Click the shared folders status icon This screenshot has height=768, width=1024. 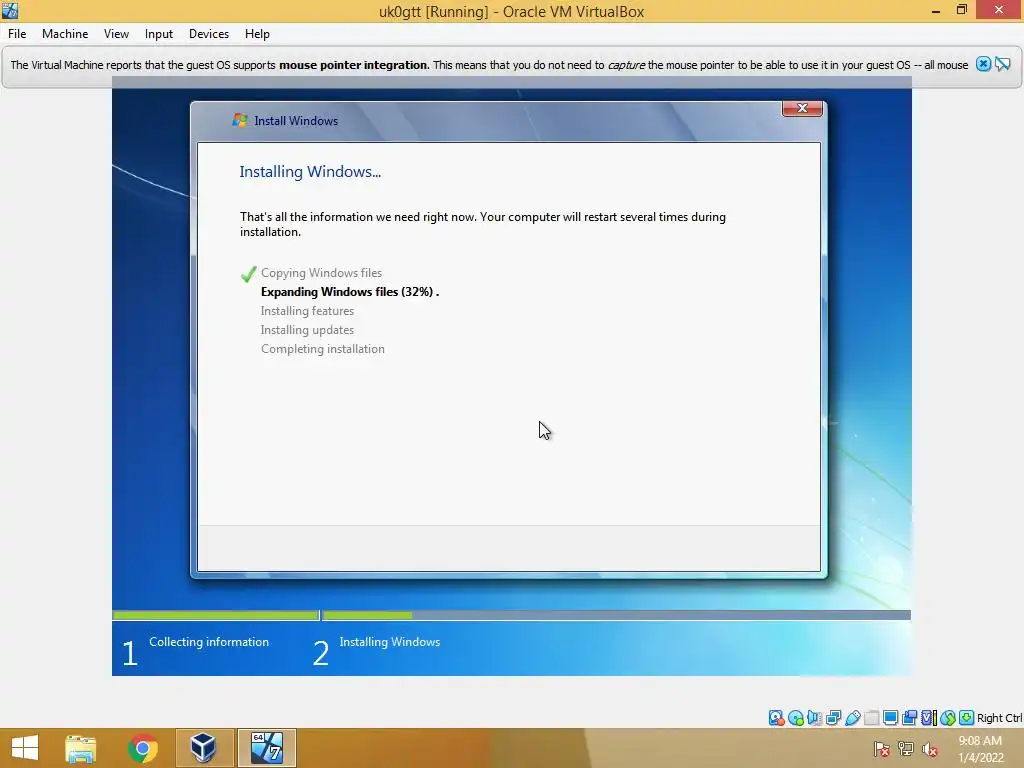click(x=871, y=718)
